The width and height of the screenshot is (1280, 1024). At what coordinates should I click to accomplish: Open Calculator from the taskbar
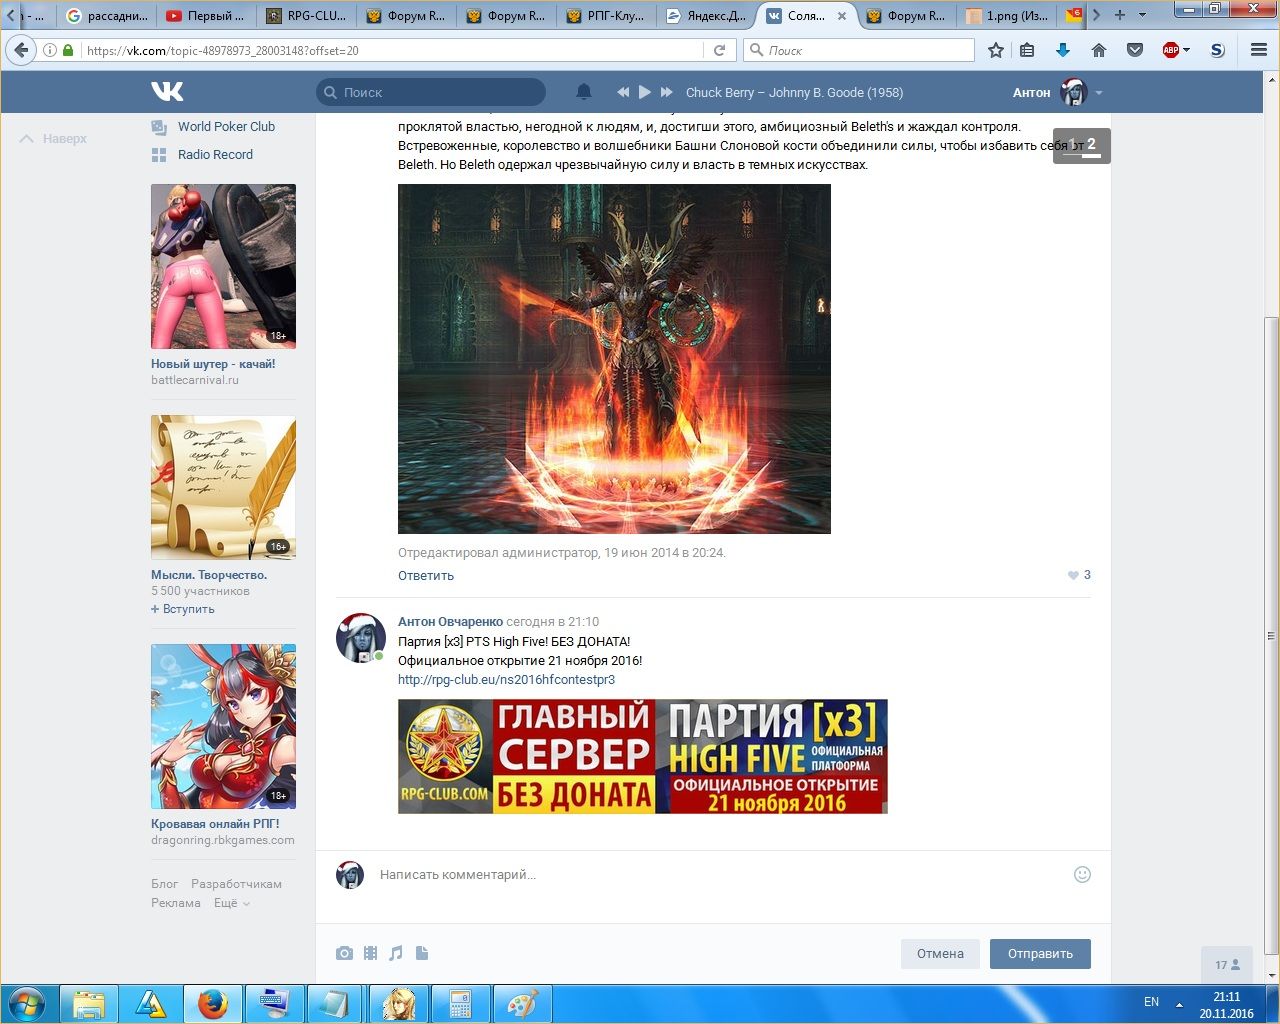[x=460, y=1003]
